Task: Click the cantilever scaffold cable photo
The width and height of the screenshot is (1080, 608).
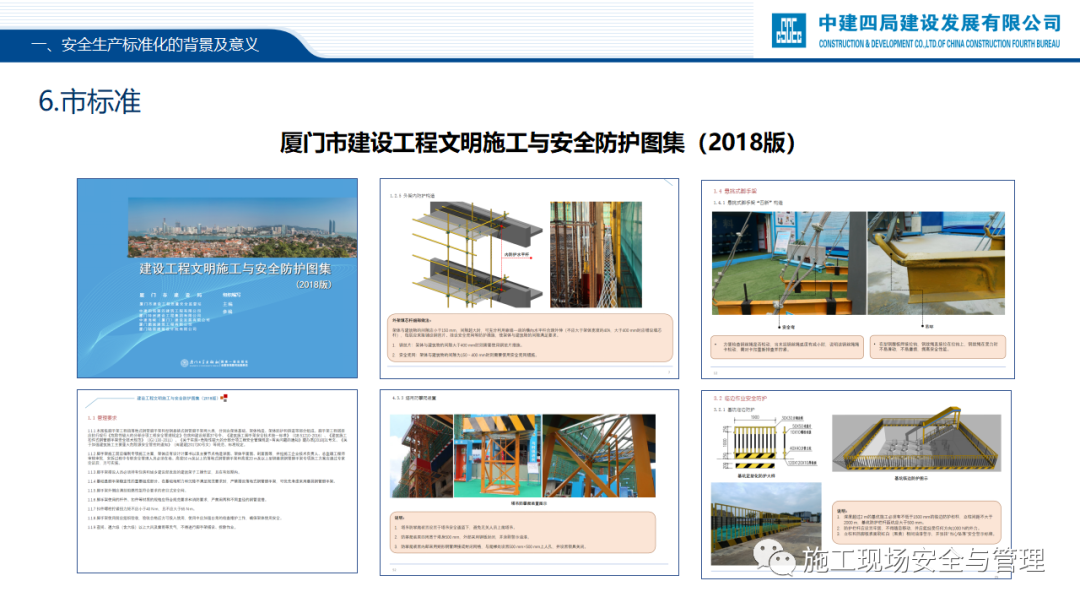Action: (789, 263)
